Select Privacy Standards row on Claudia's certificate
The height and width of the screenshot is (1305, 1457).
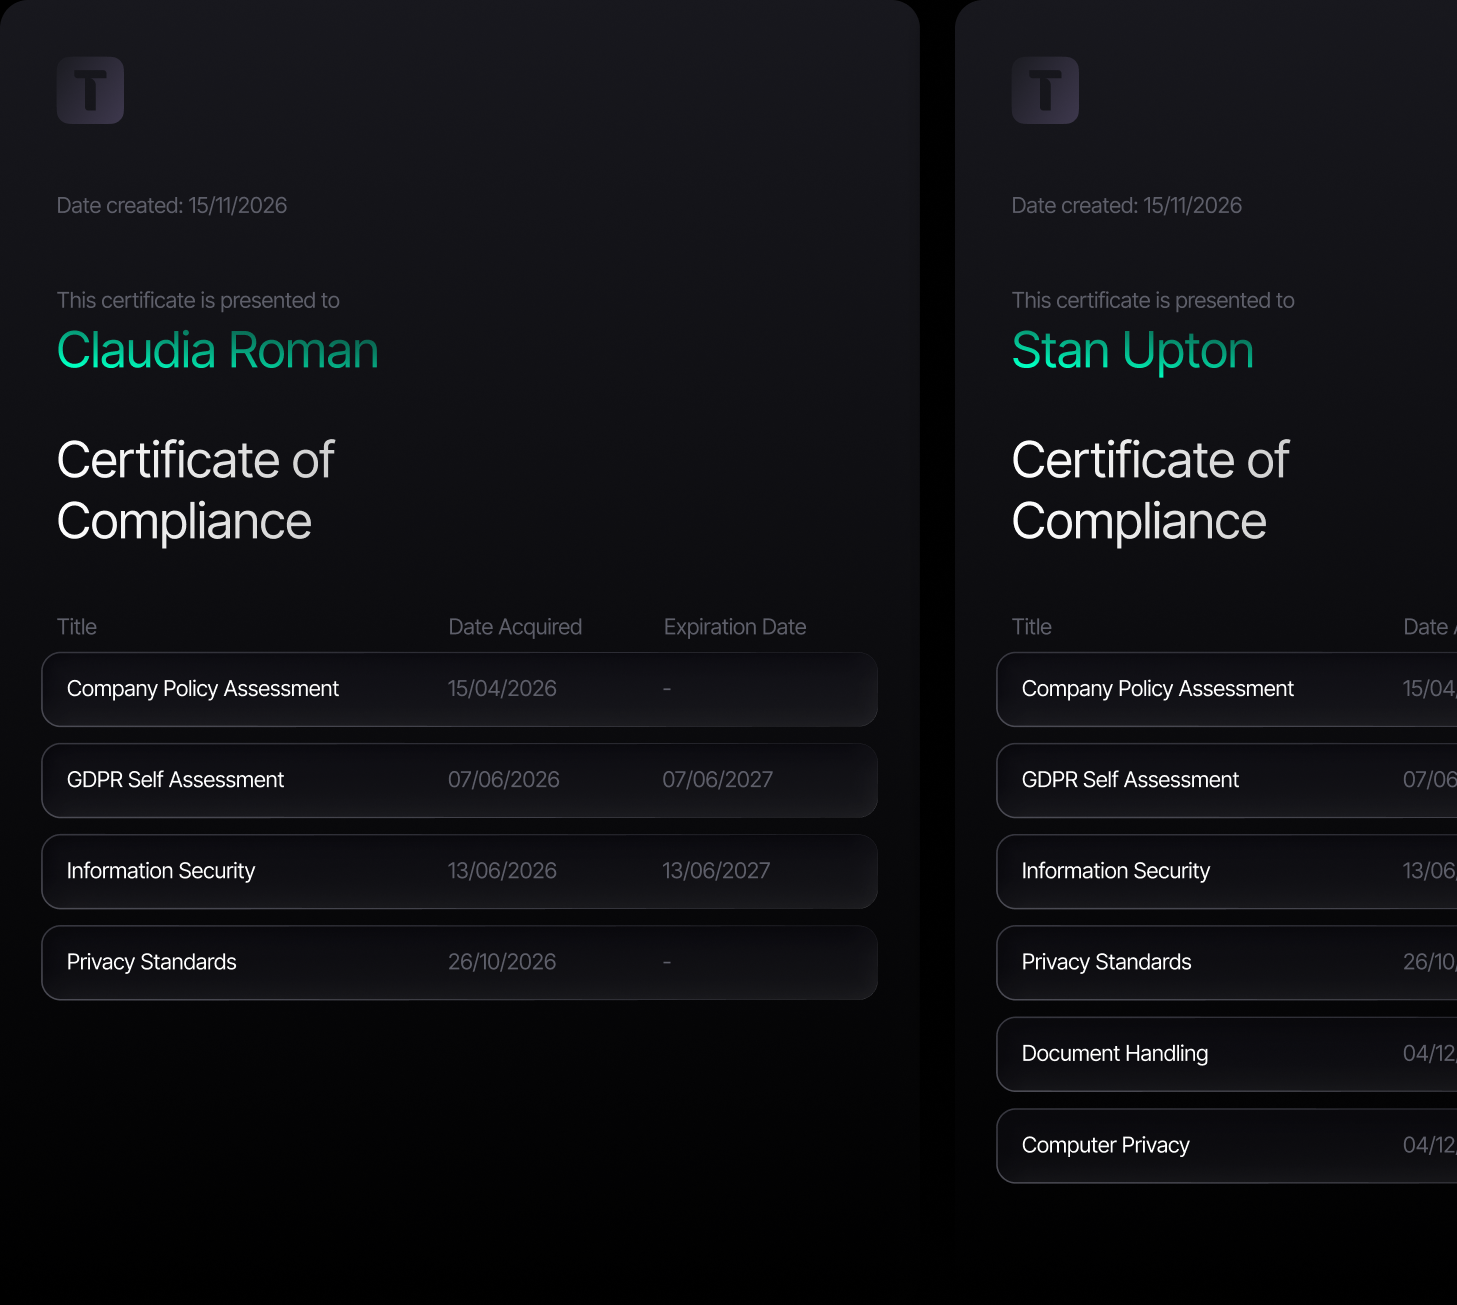click(459, 963)
